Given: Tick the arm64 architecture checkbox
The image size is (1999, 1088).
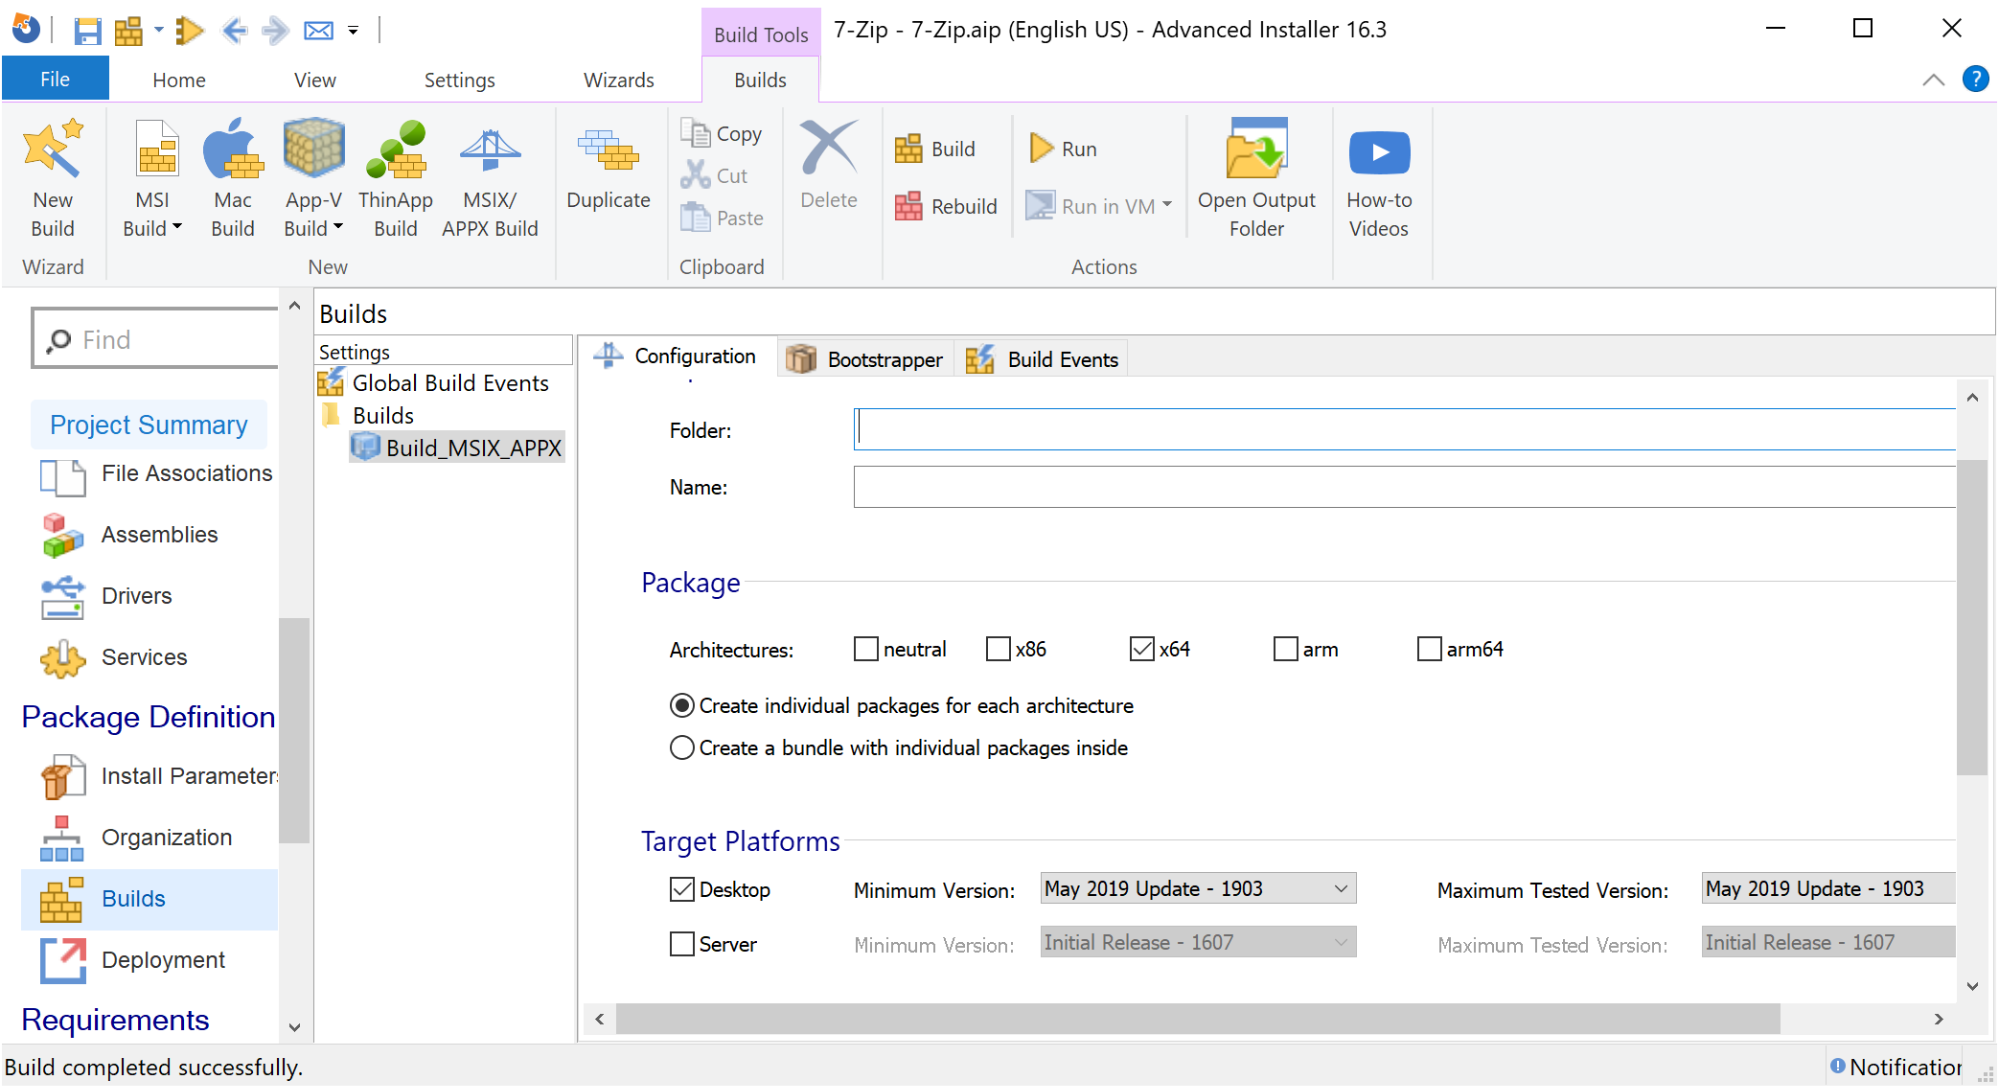Looking at the screenshot, I should (x=1429, y=649).
